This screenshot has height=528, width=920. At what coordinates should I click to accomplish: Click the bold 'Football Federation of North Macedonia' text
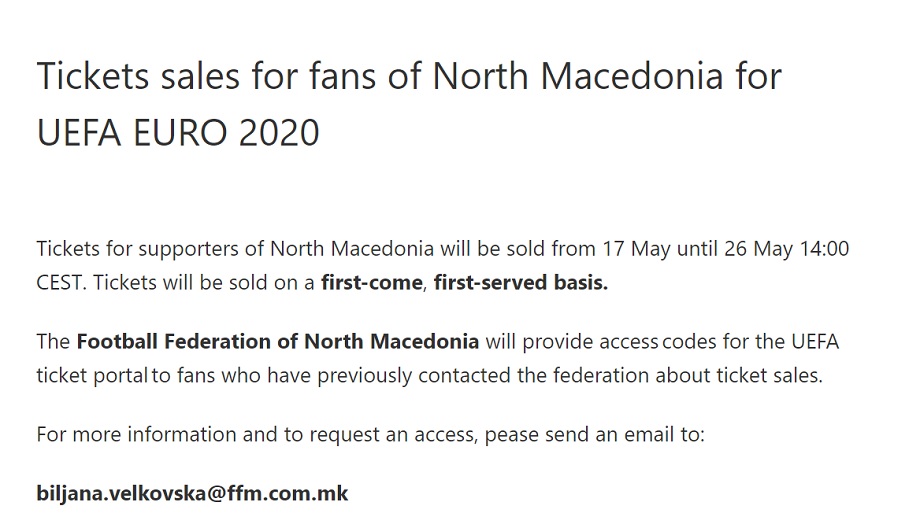pyautogui.click(x=278, y=341)
